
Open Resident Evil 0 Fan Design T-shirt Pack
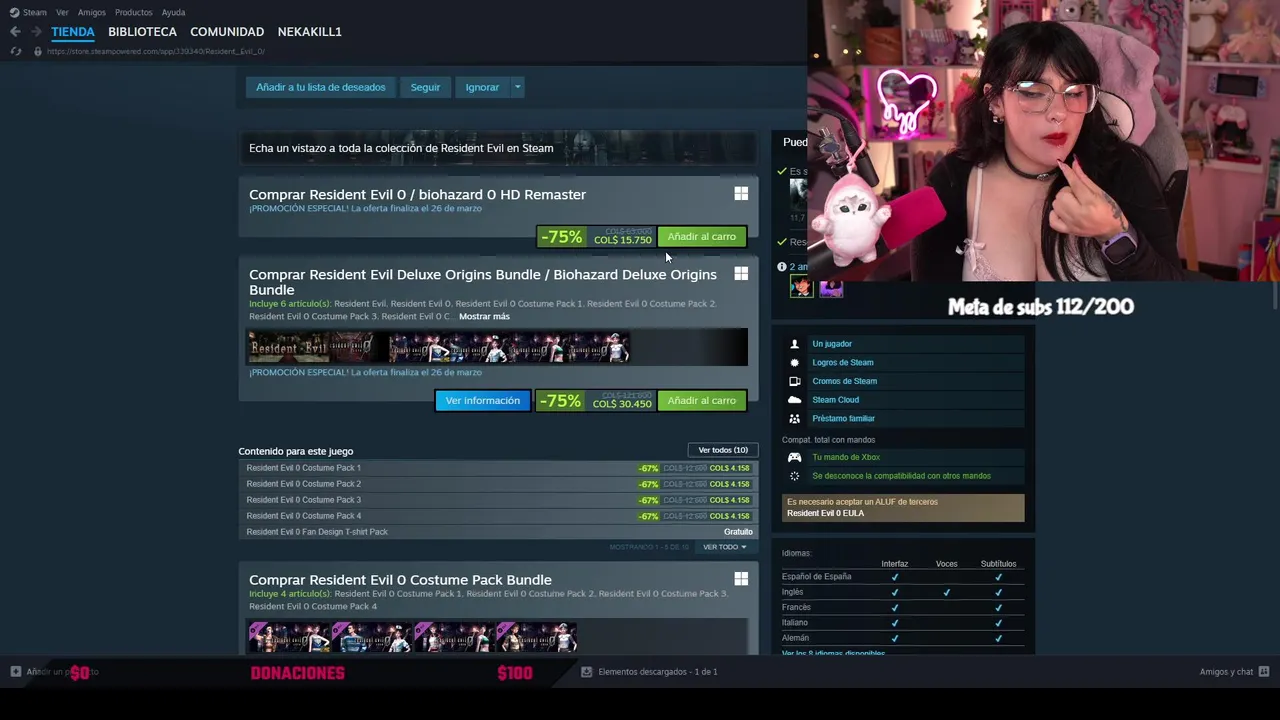click(x=498, y=532)
